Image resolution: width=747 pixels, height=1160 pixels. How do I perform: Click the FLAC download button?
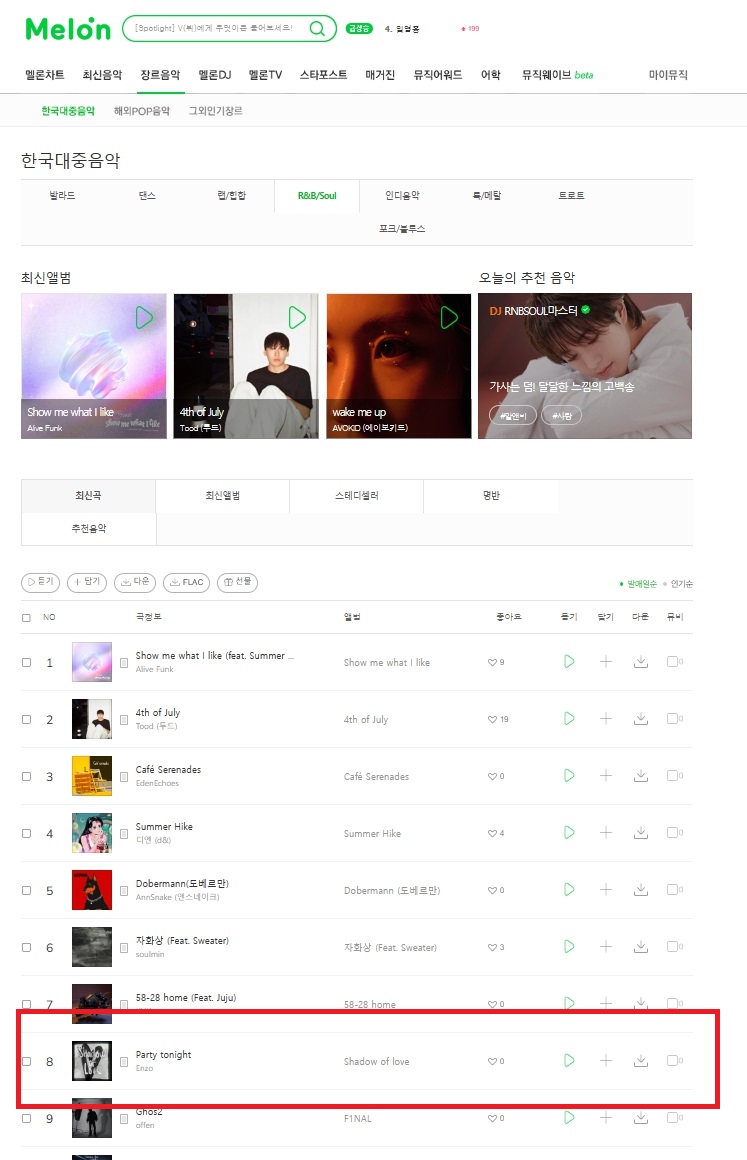[x=186, y=582]
